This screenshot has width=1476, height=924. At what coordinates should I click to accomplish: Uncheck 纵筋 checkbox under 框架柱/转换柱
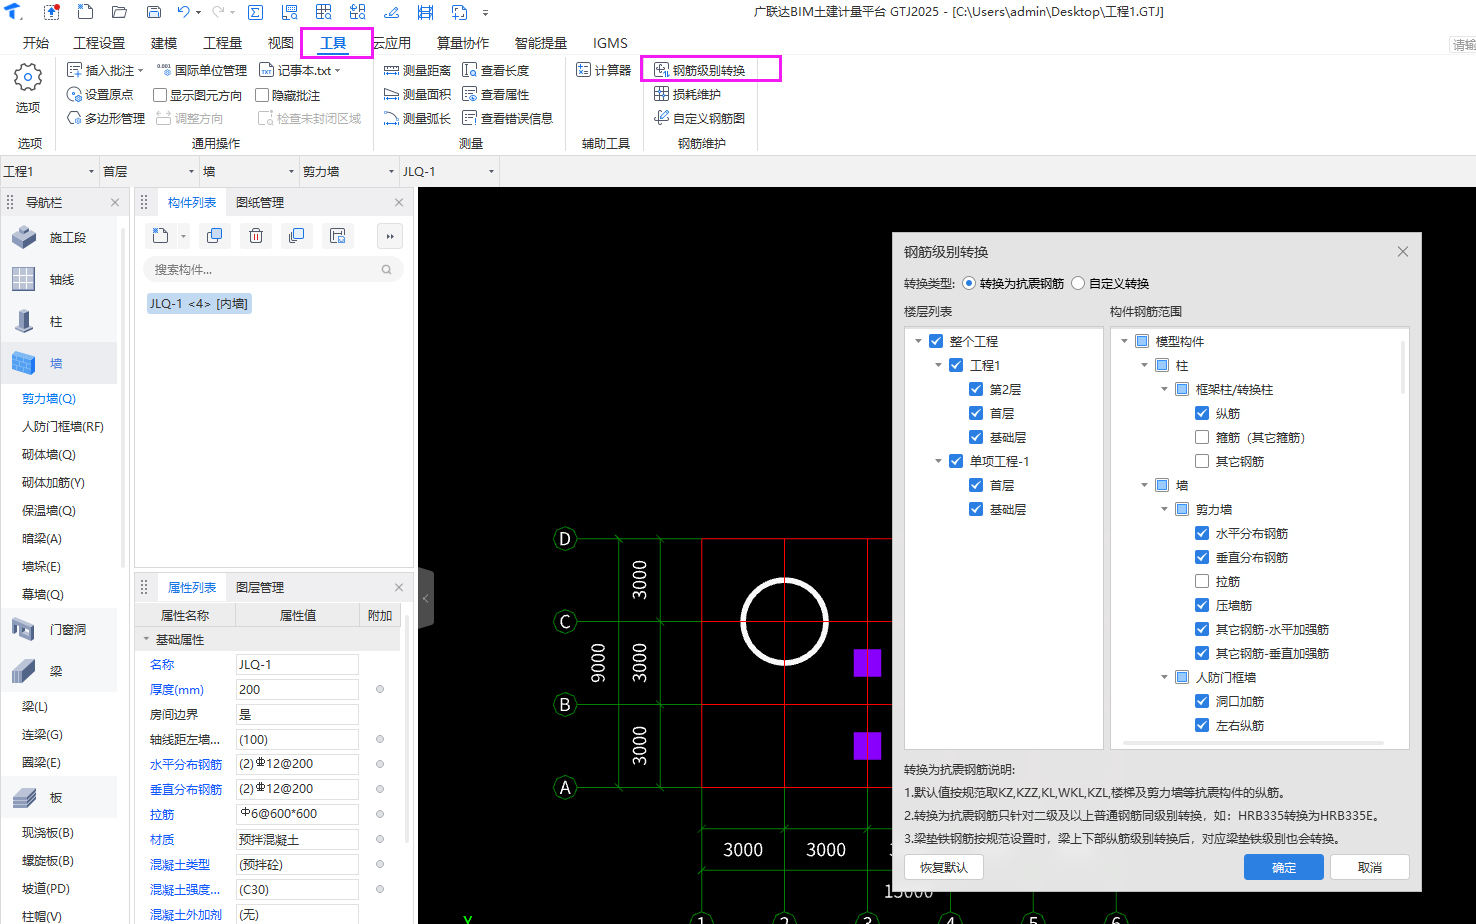tap(1202, 413)
